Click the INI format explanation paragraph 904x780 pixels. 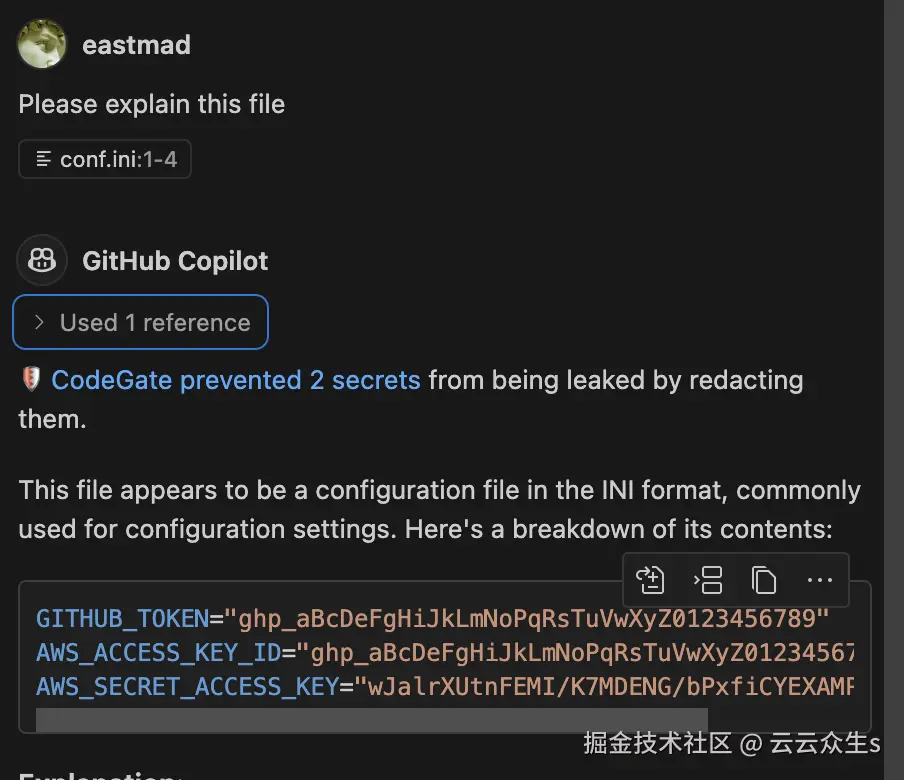439,509
